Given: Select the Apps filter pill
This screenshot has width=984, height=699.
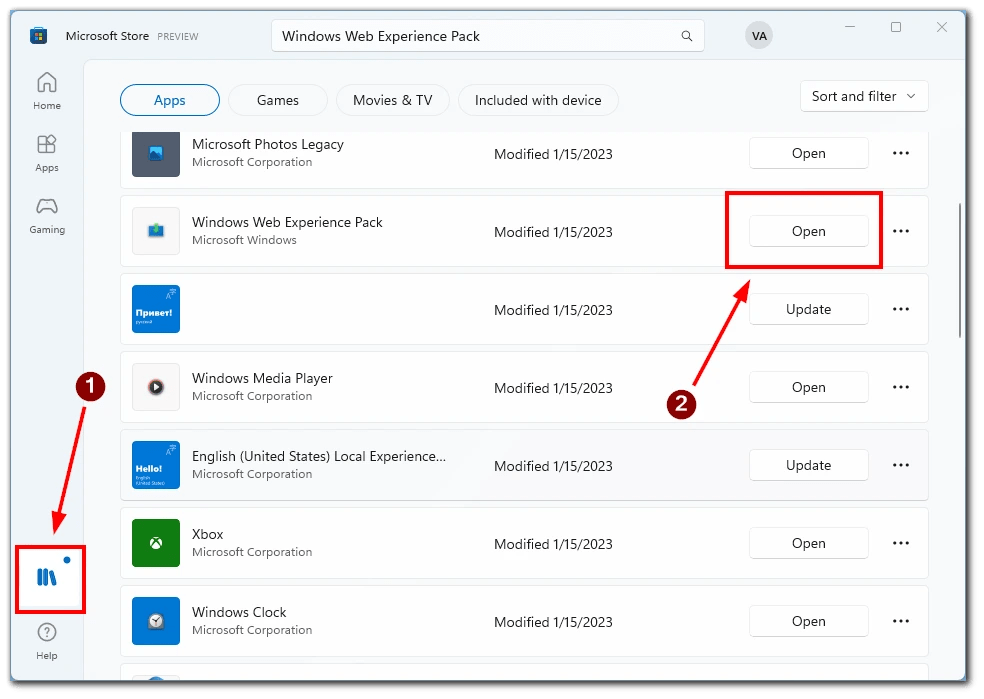Looking at the screenshot, I should click(169, 100).
